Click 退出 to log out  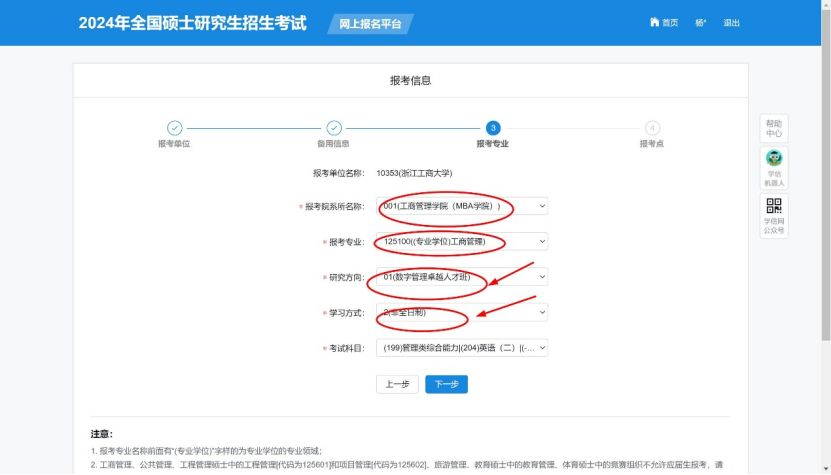tap(731, 23)
